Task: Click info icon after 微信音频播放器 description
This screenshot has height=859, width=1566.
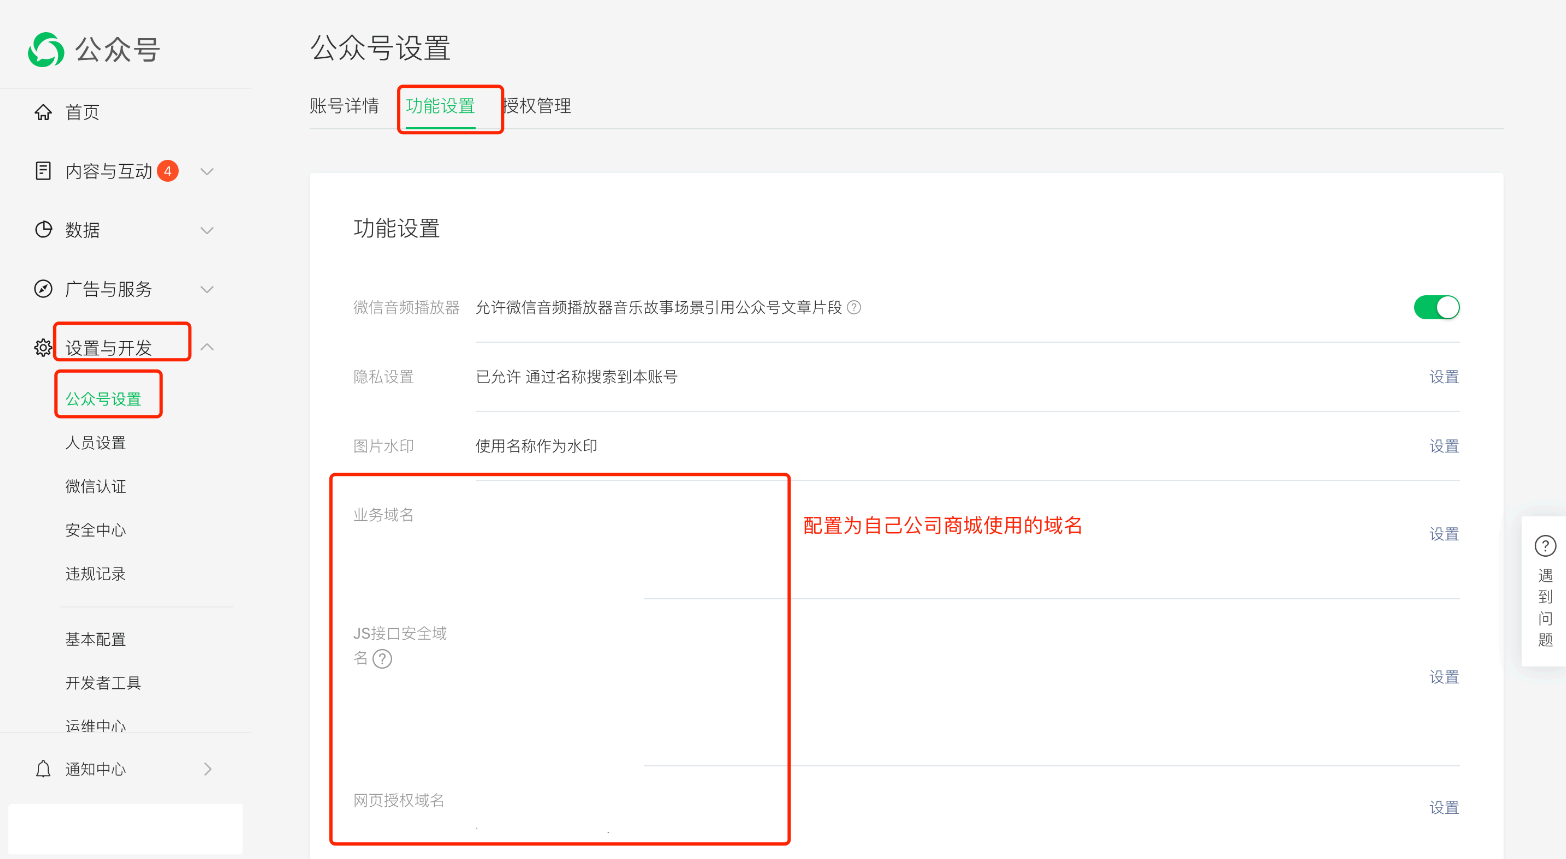Action: pos(854,308)
